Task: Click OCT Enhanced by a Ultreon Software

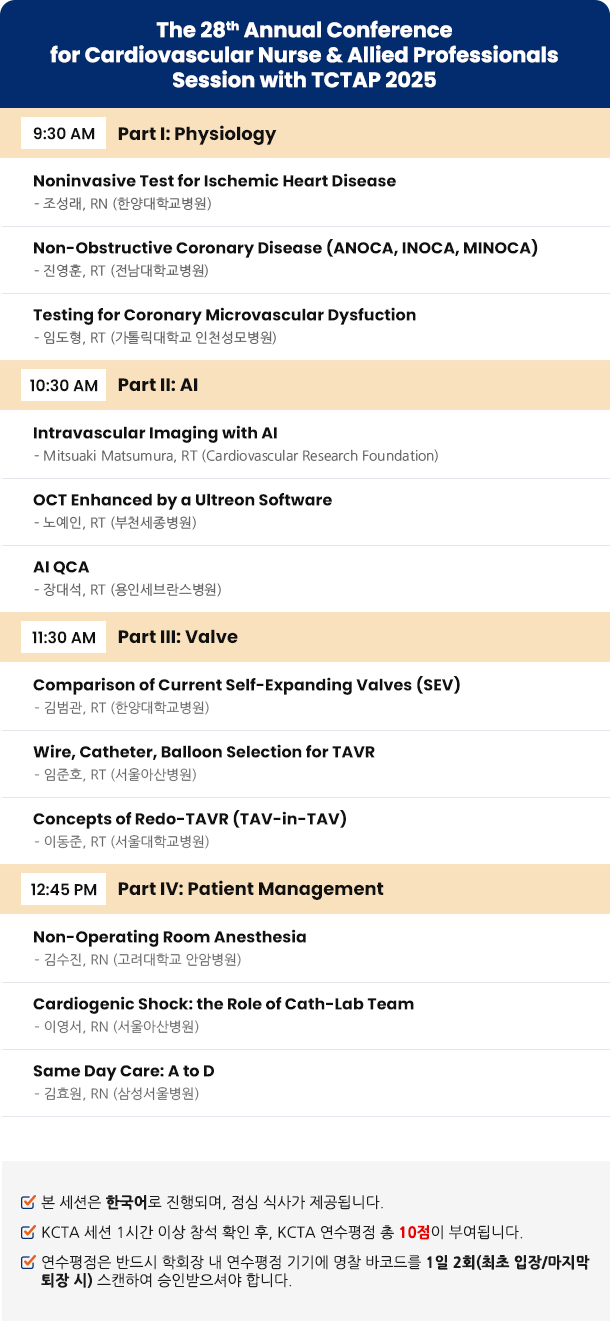Action: [x=182, y=500]
